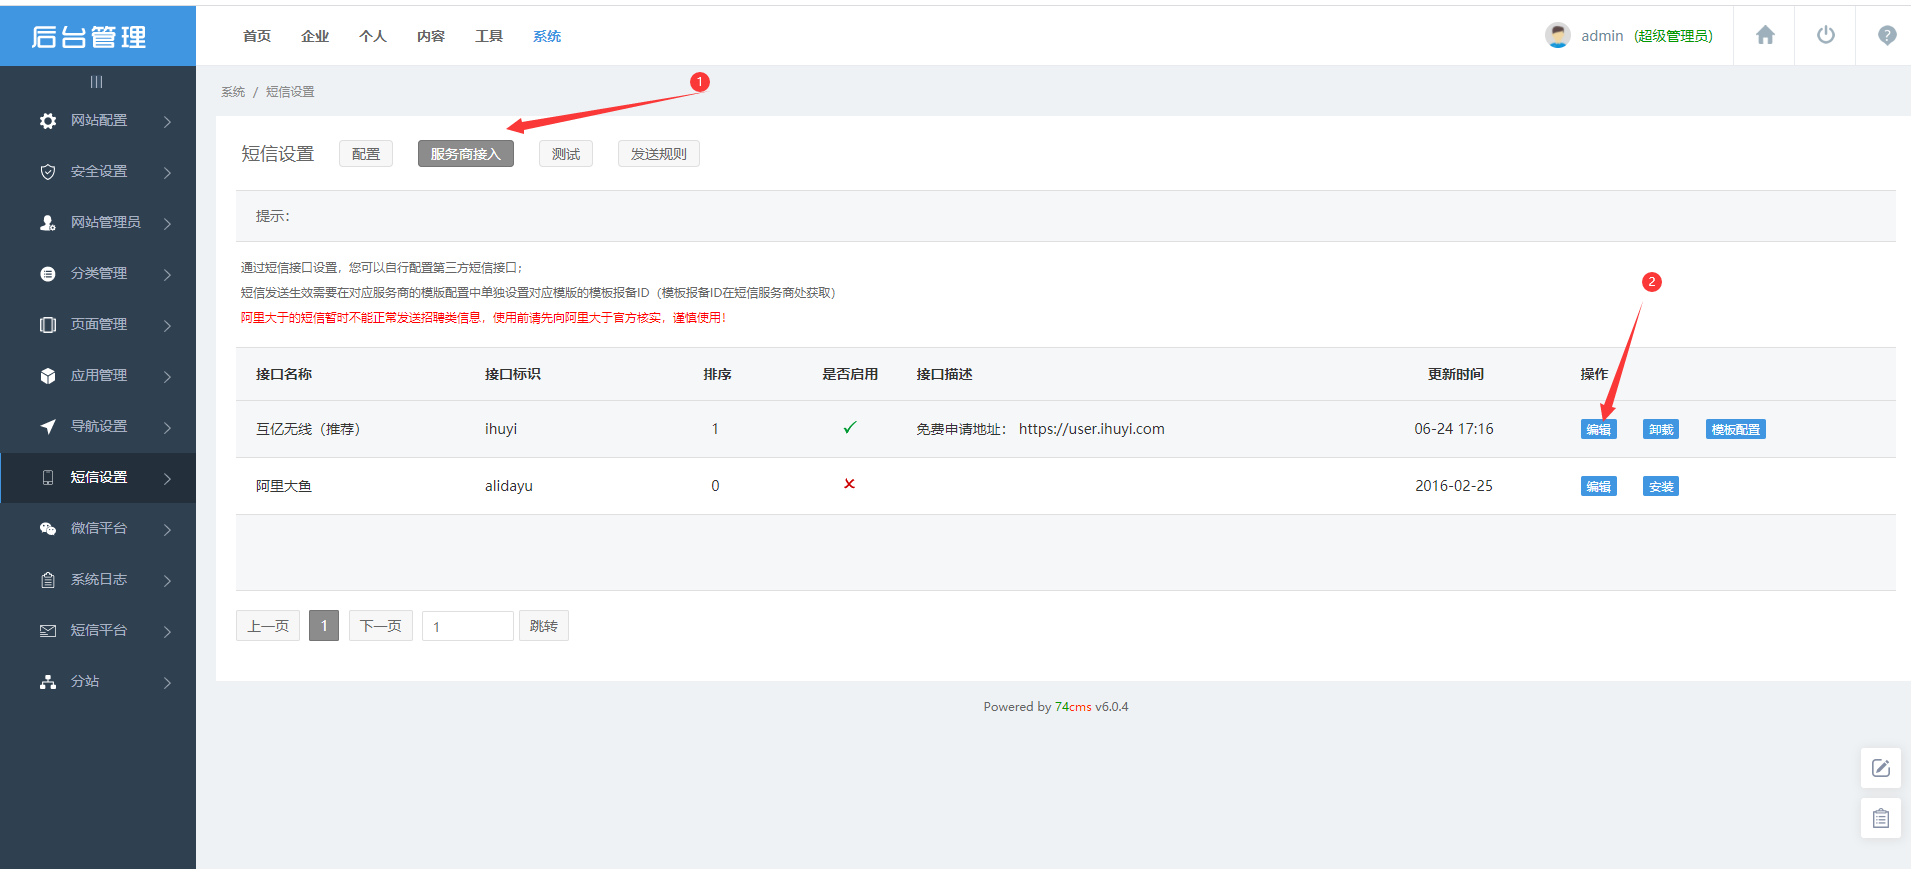This screenshot has height=869, width=1911.
Task: Switch to the 发送规则 tab
Action: click(x=658, y=154)
